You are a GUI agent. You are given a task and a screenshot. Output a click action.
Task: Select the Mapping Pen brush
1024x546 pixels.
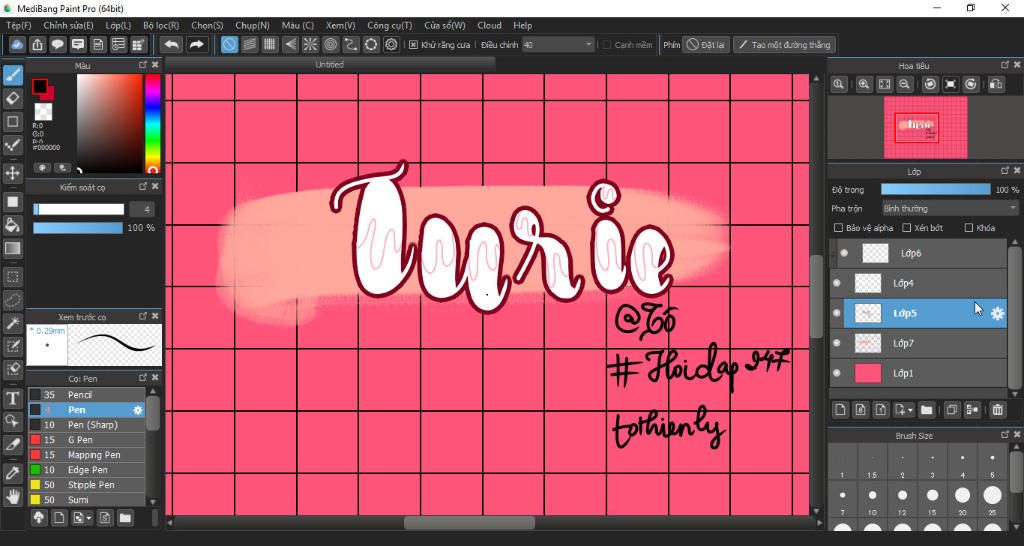(x=86, y=455)
